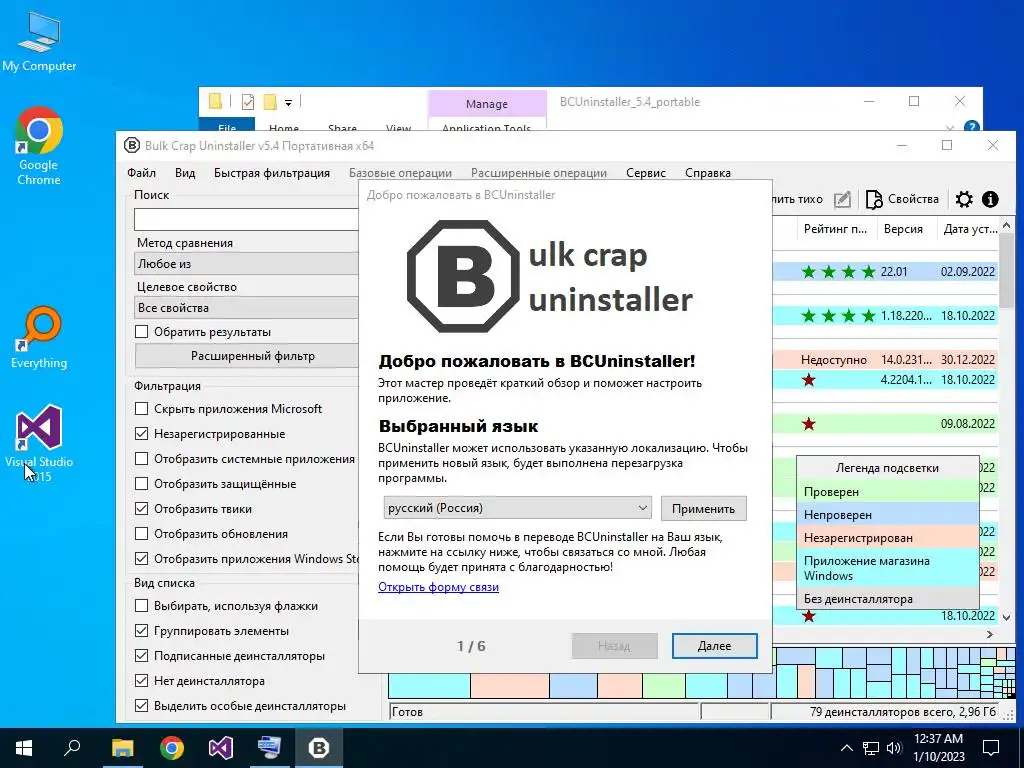Open Целевое свойство dropdown Все свойства
The height and width of the screenshot is (768, 1024).
[x=246, y=308]
